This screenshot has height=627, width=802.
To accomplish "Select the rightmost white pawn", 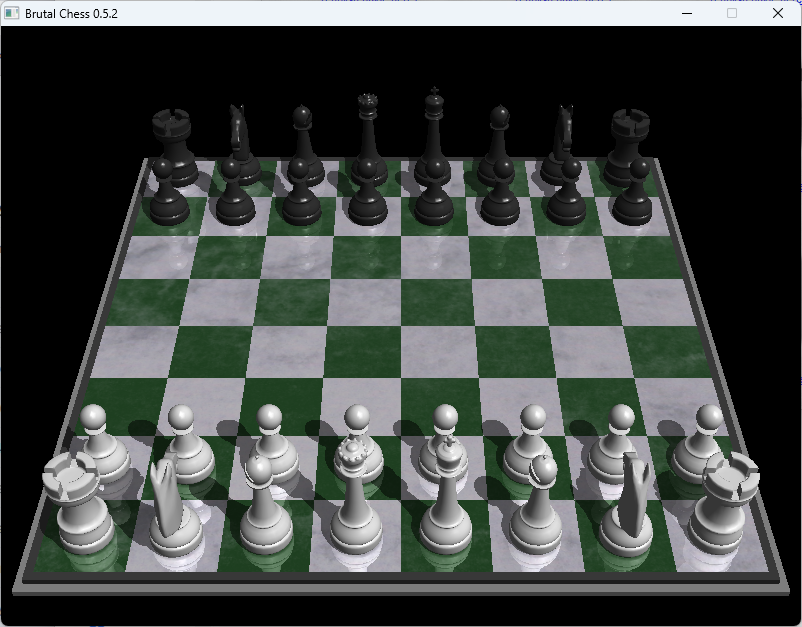I will pyautogui.click(x=706, y=440).
